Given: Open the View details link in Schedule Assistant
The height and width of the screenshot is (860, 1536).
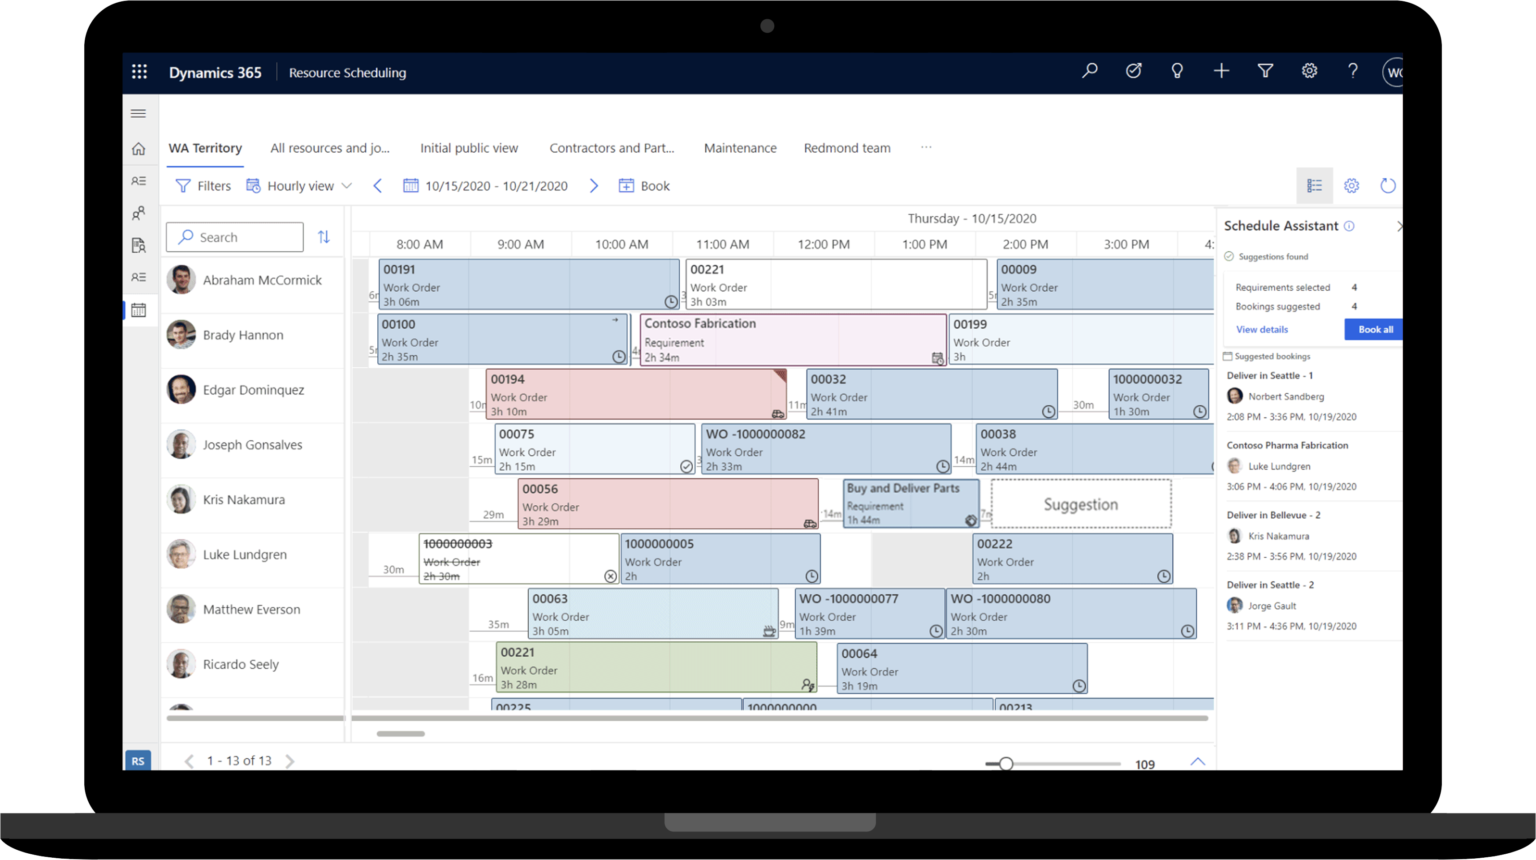Looking at the screenshot, I should (x=1261, y=329).
